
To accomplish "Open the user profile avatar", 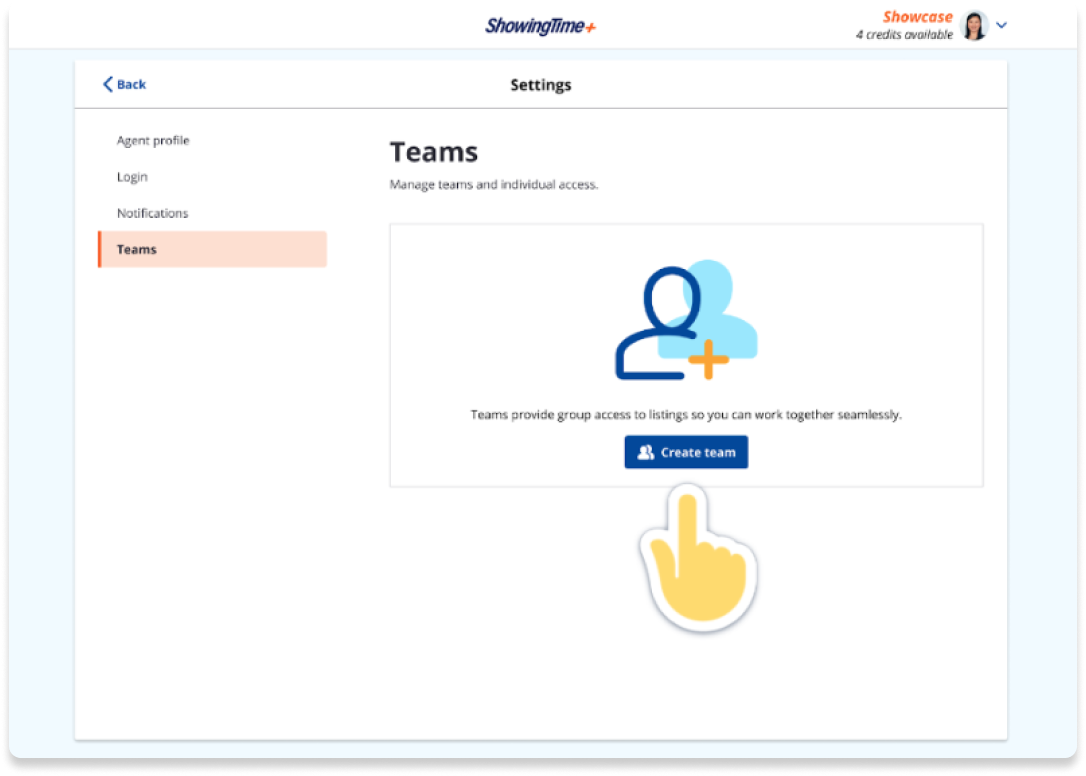I will 973,26.
